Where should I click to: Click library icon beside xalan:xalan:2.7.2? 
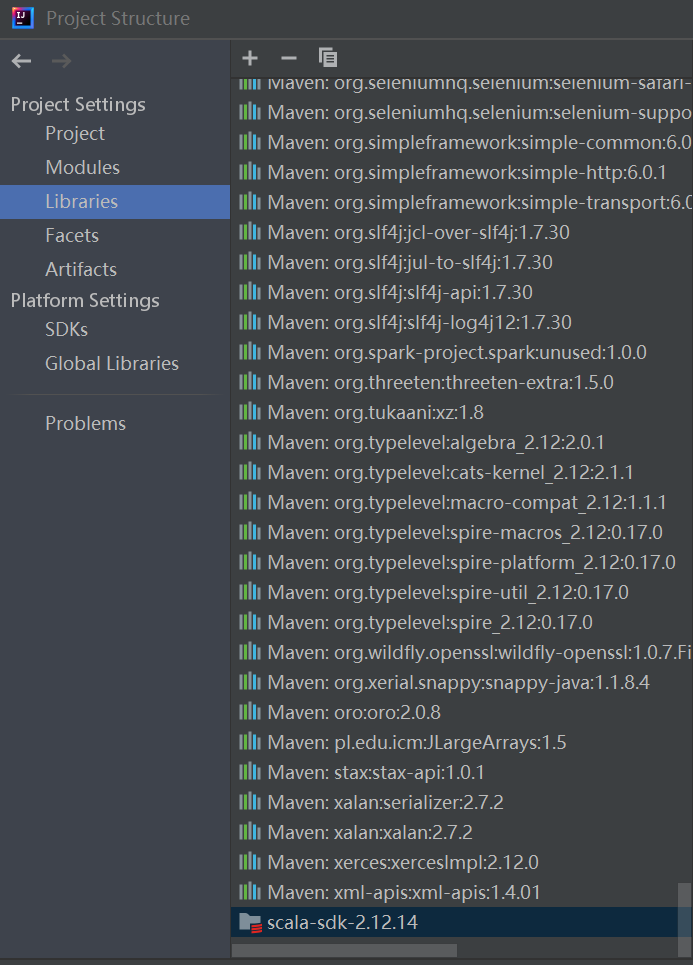point(250,832)
